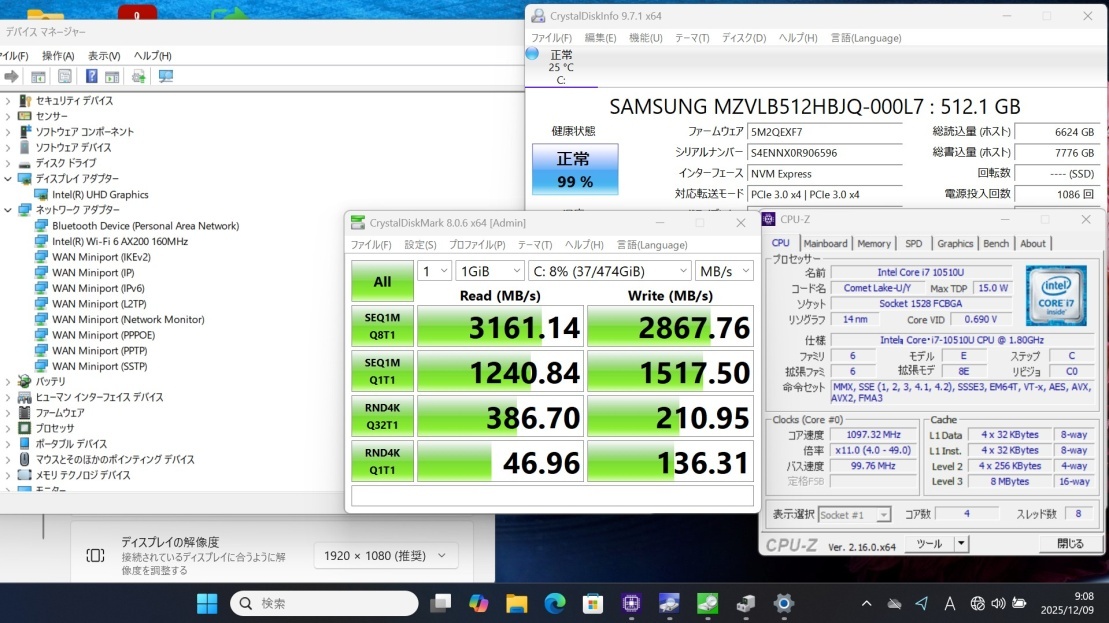Click the Microsoft Store taskbar icon

point(593,603)
